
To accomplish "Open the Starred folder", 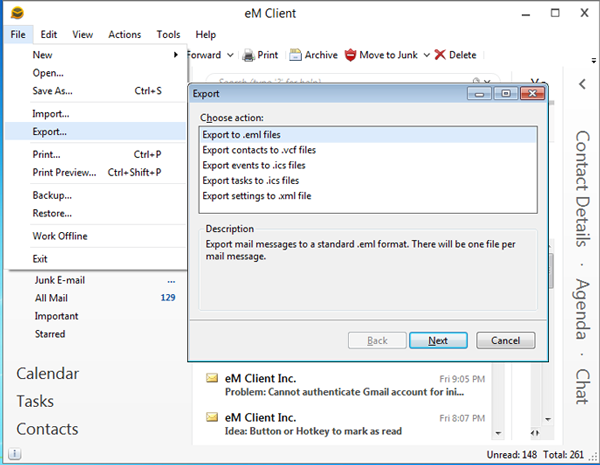I will pyautogui.click(x=50, y=334).
